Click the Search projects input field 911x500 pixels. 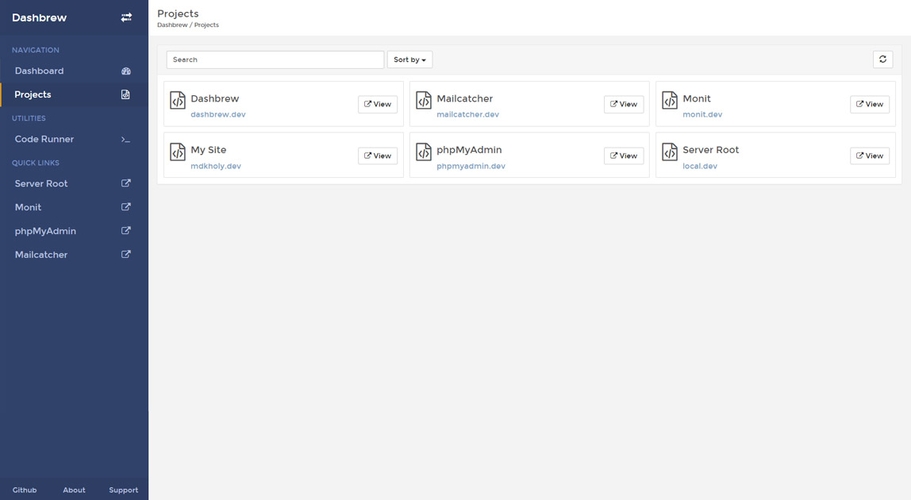(x=275, y=60)
